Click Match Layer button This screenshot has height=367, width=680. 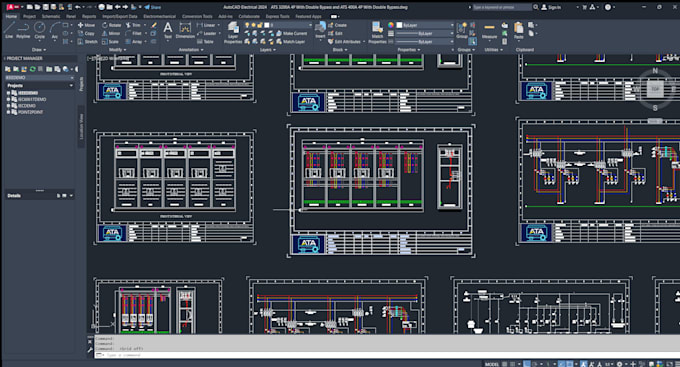pos(291,42)
